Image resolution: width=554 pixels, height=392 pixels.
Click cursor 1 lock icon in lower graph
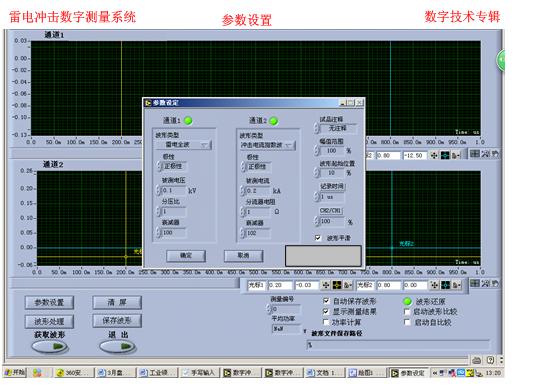tap(348, 285)
